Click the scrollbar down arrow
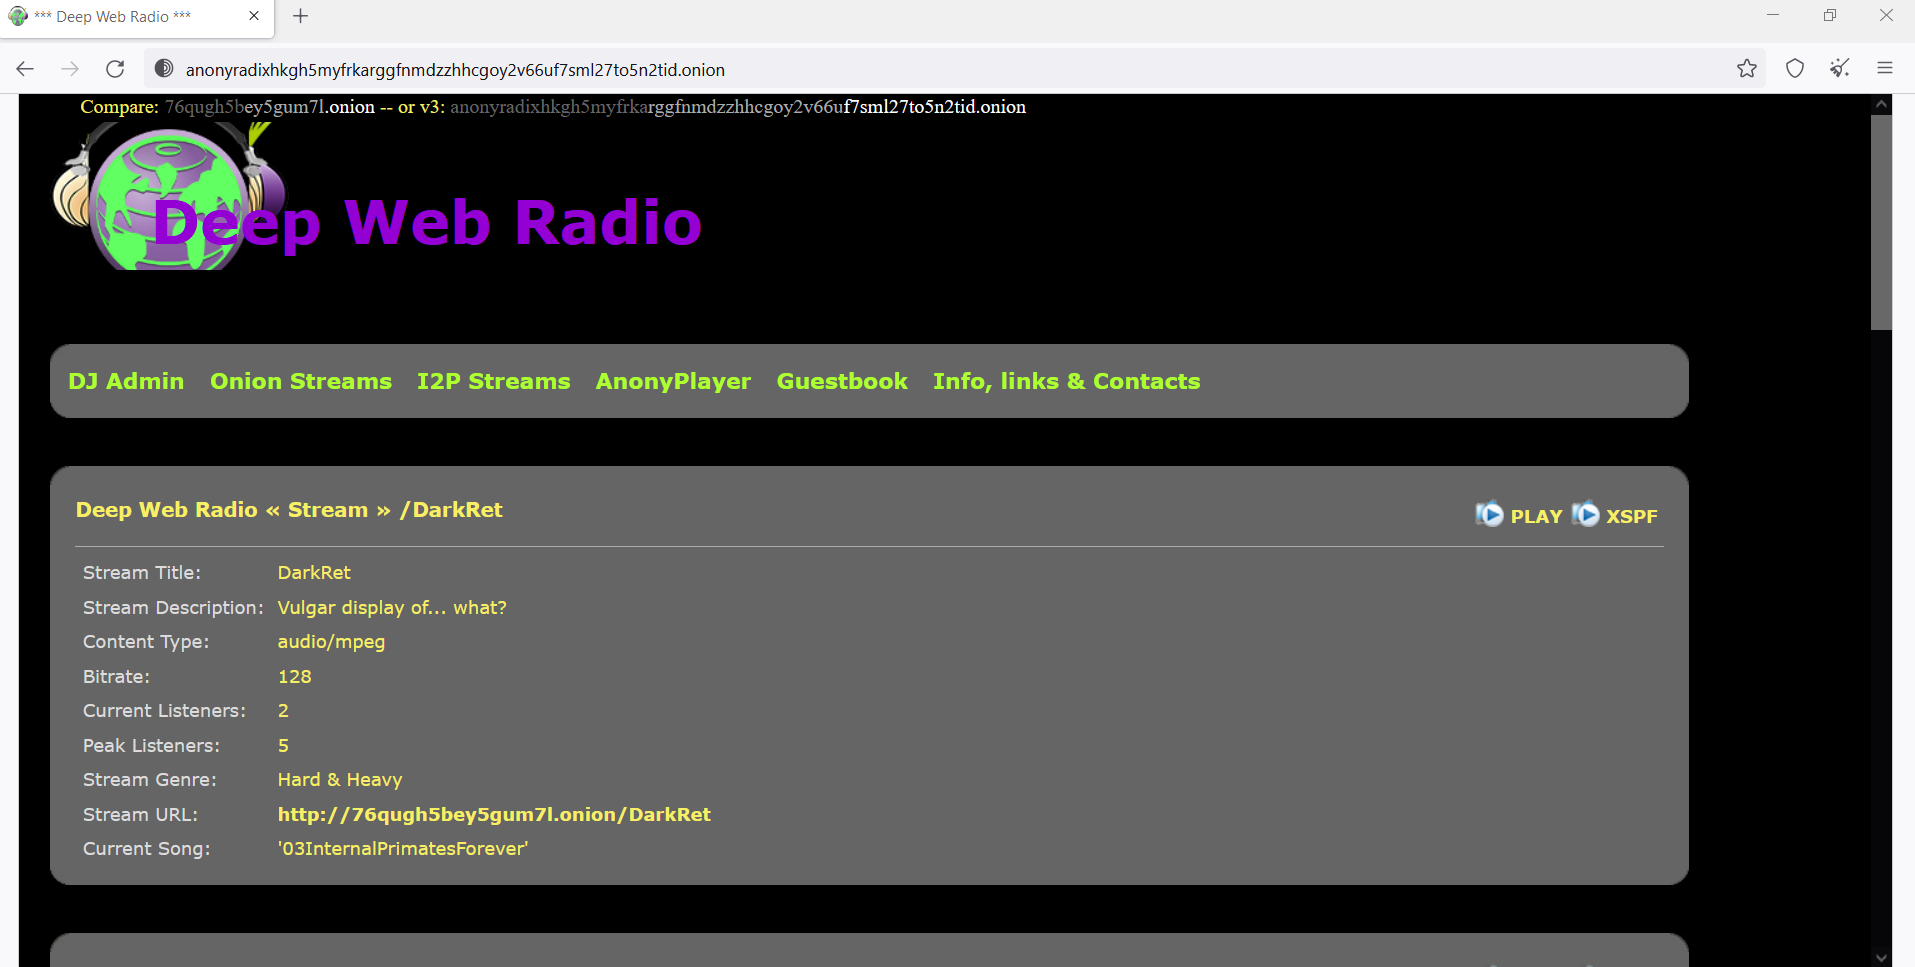The height and width of the screenshot is (967, 1915). point(1881,957)
